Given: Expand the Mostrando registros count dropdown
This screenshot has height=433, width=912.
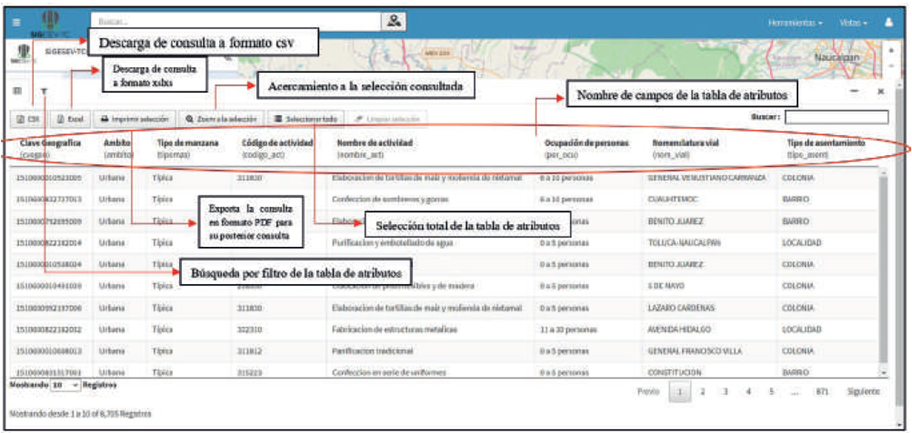Looking at the screenshot, I should [x=64, y=384].
